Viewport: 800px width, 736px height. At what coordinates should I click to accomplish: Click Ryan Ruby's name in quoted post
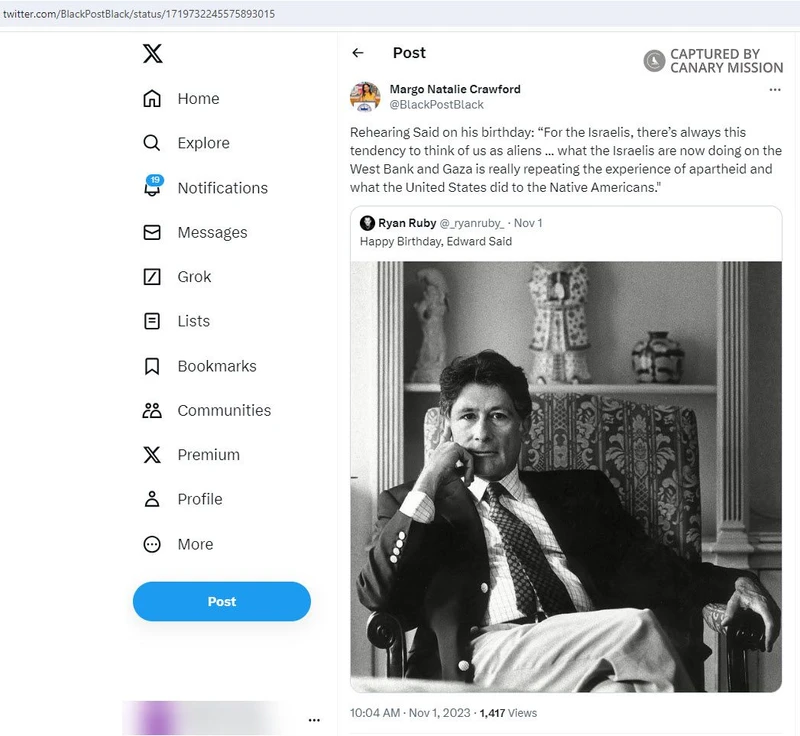click(x=406, y=223)
